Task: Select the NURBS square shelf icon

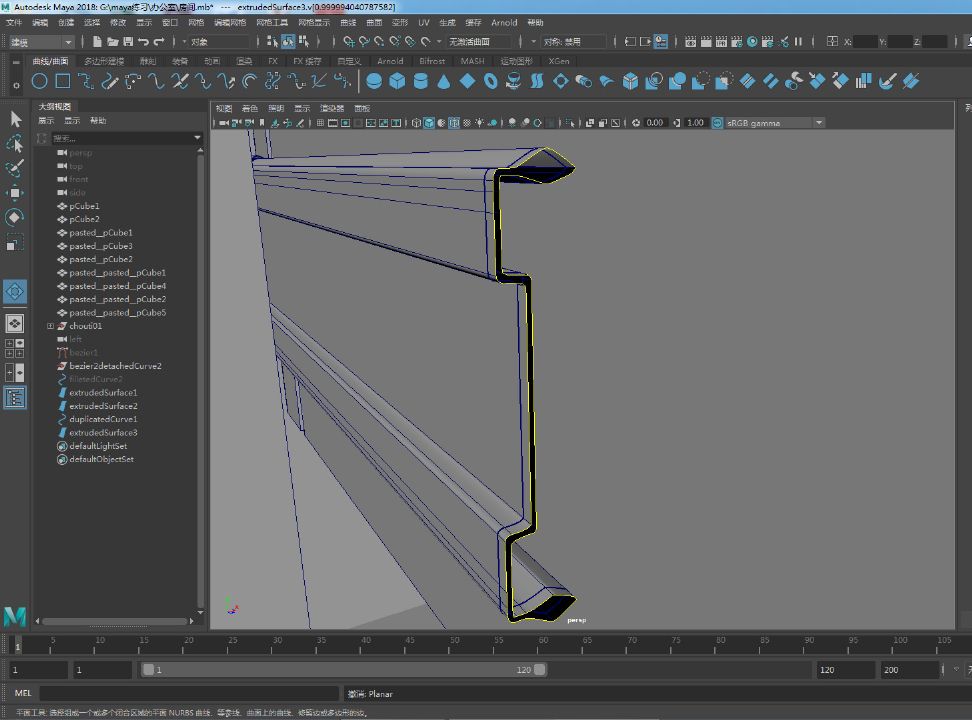Action: pos(63,81)
